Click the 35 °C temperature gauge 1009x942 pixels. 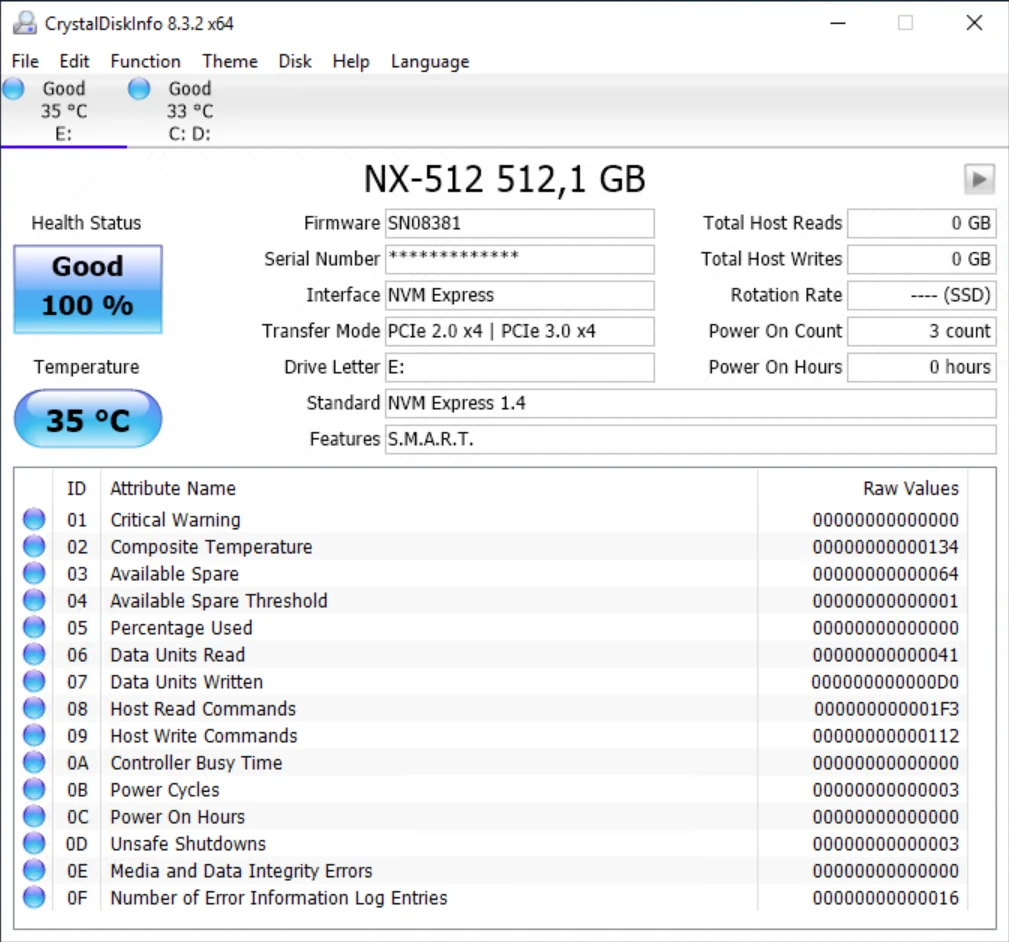click(87, 419)
